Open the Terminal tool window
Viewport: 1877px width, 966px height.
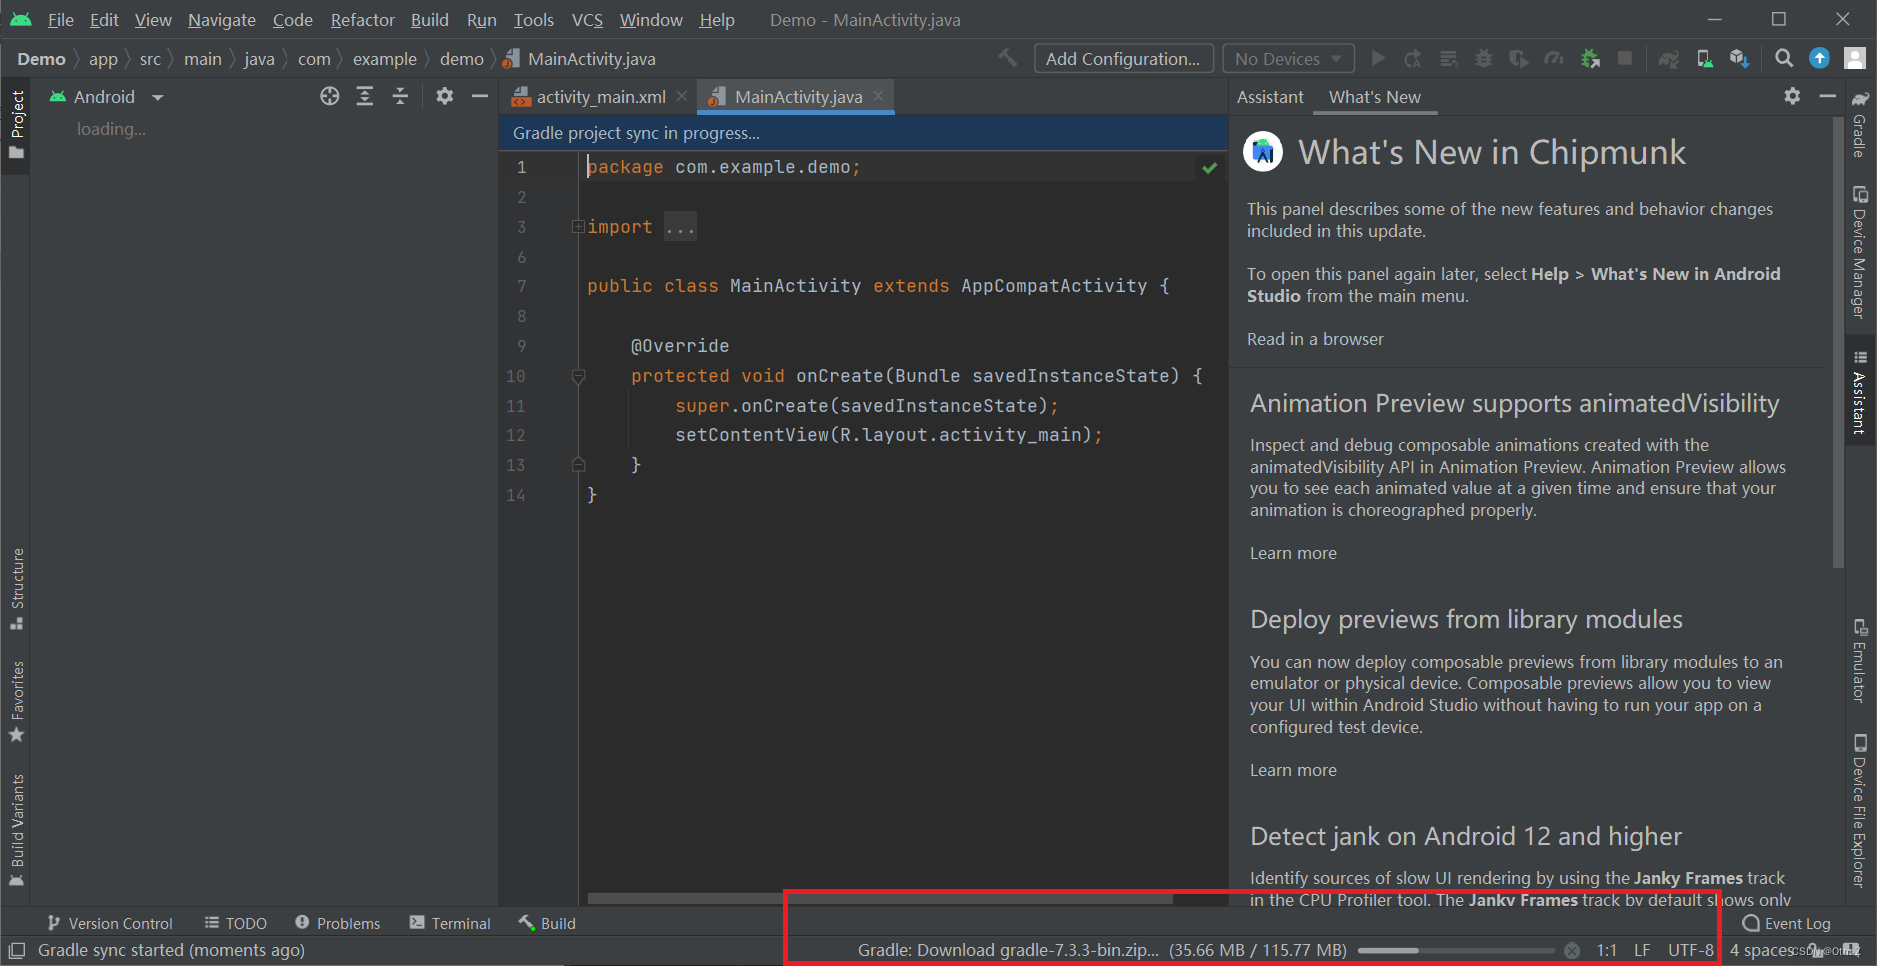pos(450,923)
